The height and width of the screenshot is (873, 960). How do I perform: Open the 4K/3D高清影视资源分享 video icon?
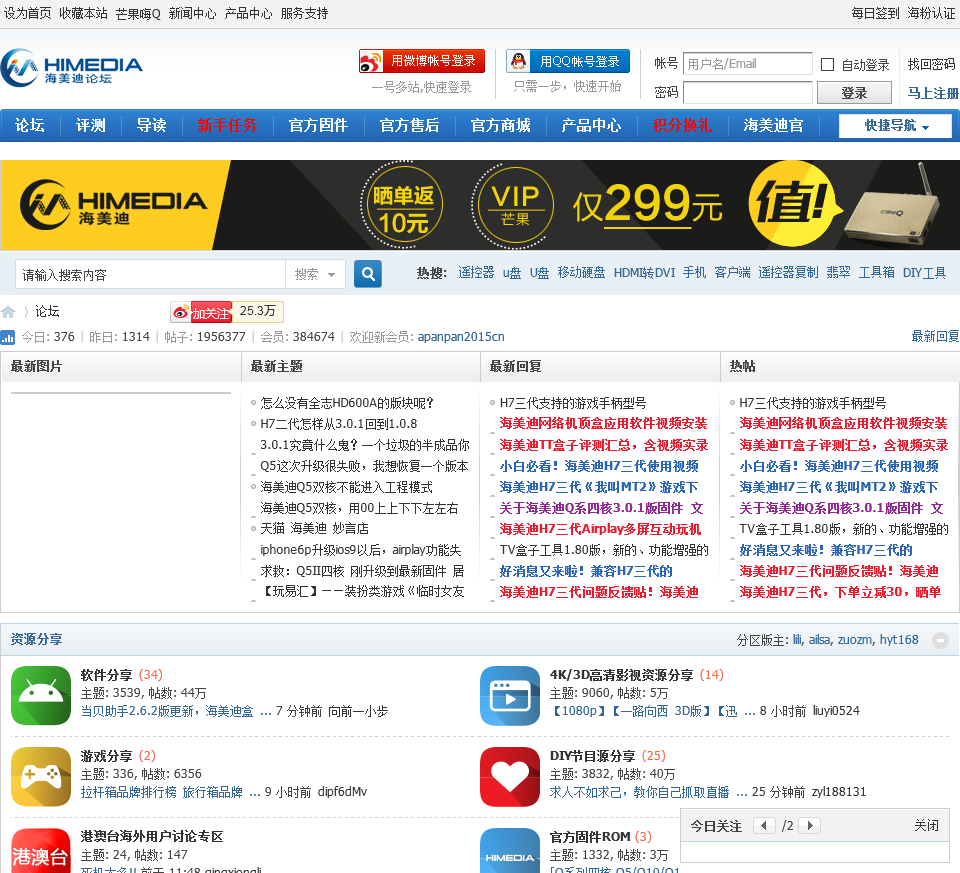coord(510,695)
